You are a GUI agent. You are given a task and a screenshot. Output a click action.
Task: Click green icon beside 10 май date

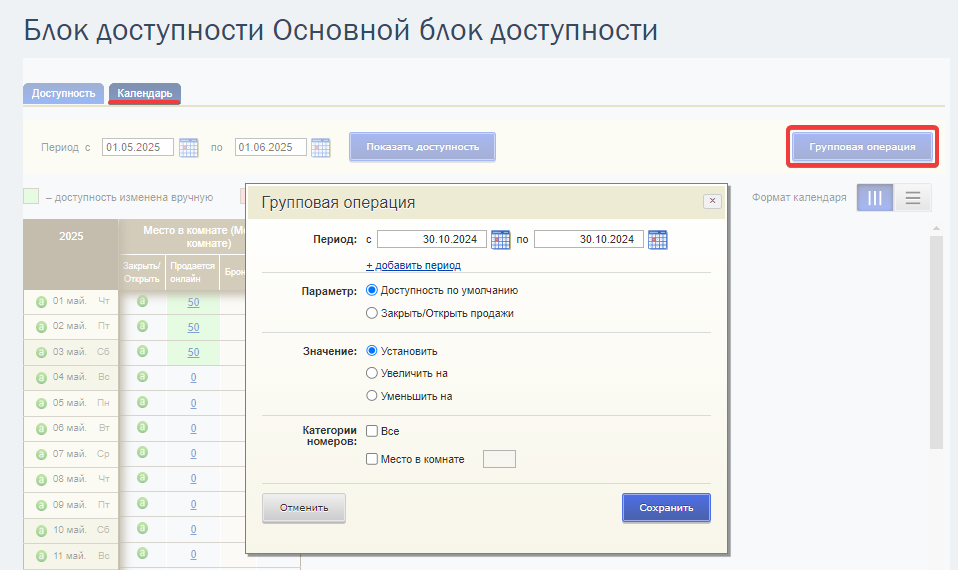pyautogui.click(x=41, y=531)
